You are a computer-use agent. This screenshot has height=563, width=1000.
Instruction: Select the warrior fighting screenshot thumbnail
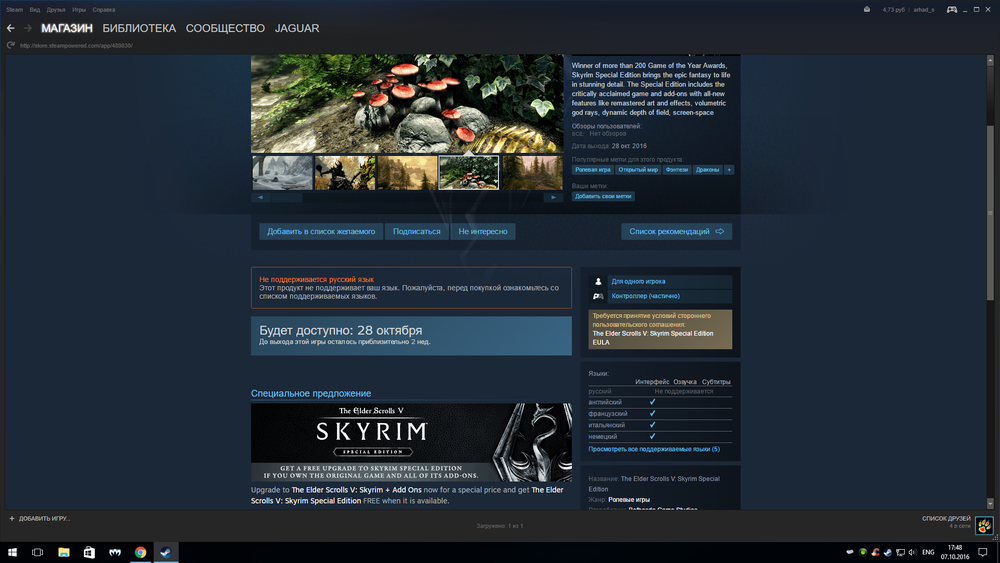click(x=345, y=173)
